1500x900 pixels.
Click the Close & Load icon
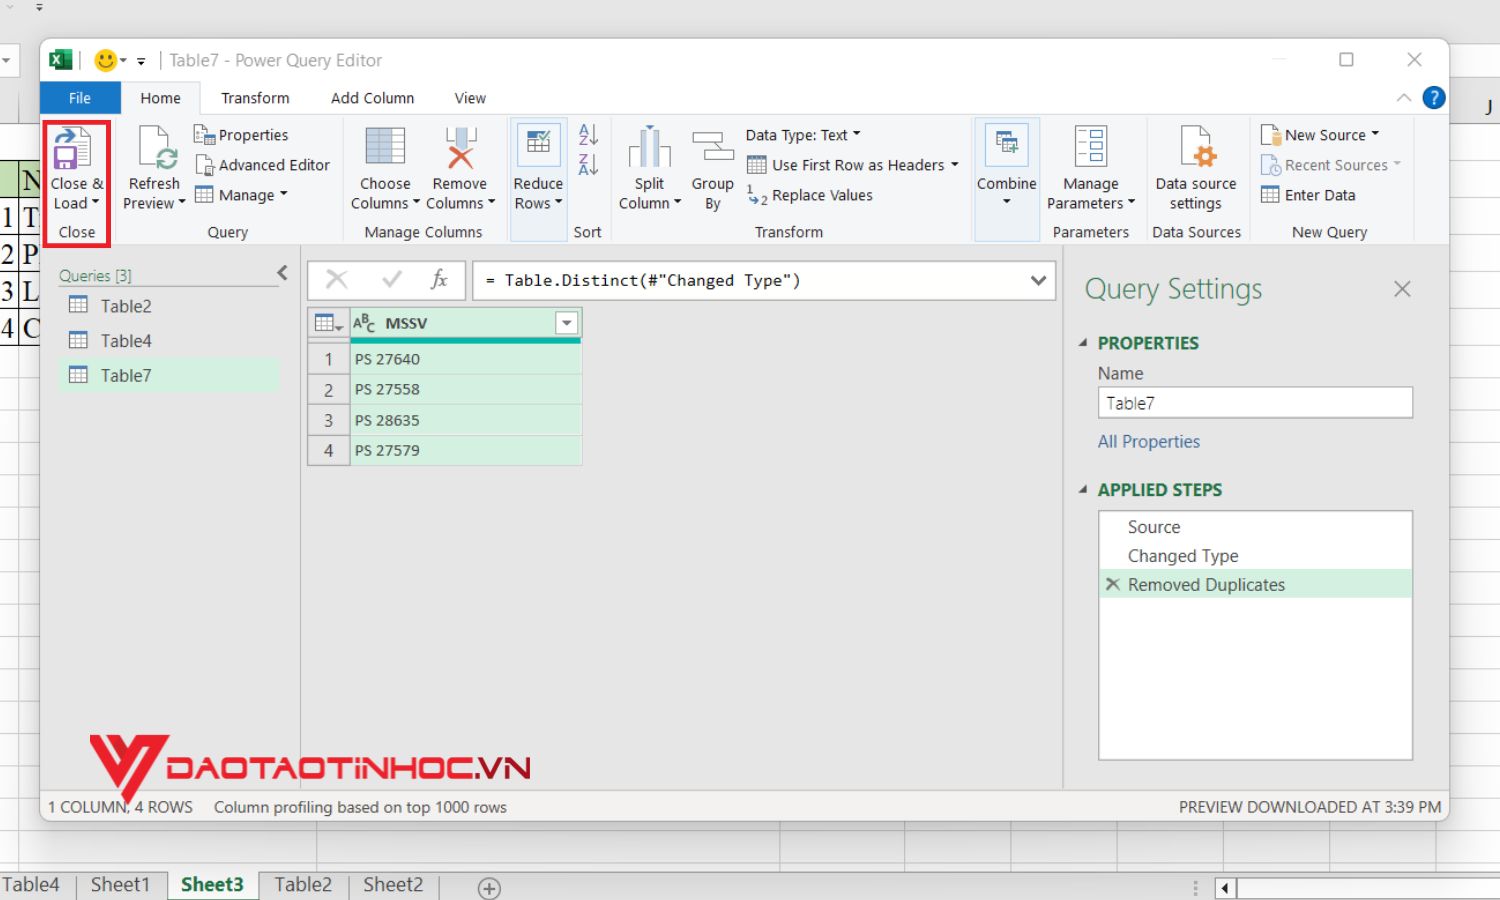[72, 150]
